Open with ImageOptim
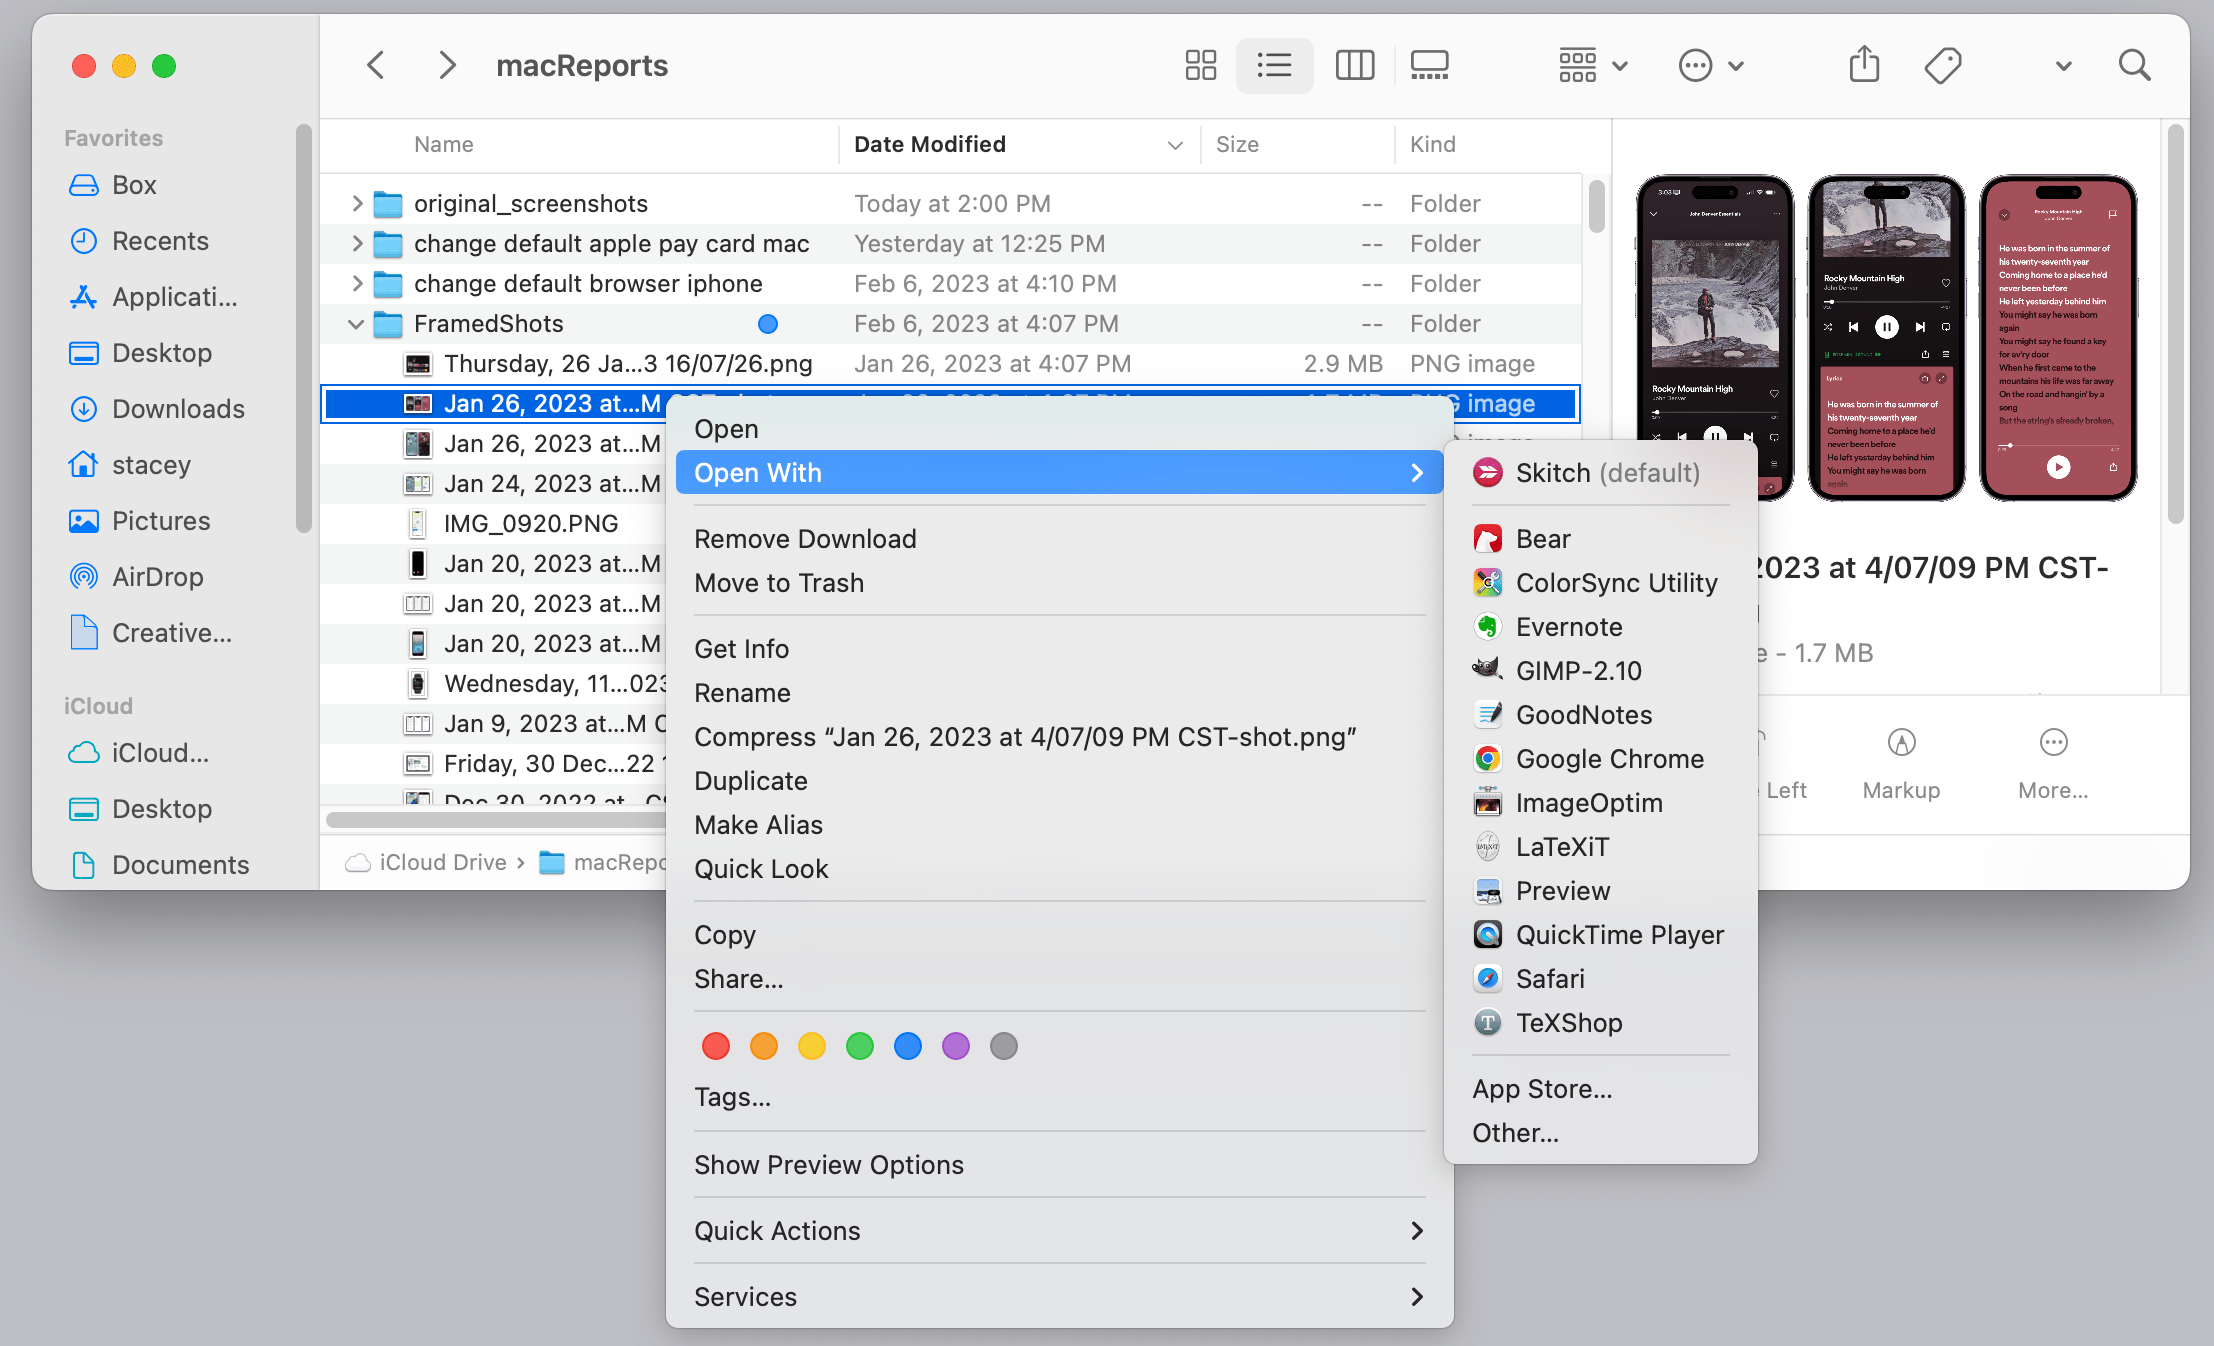Viewport: 2214px width, 1346px height. [x=1600, y=803]
